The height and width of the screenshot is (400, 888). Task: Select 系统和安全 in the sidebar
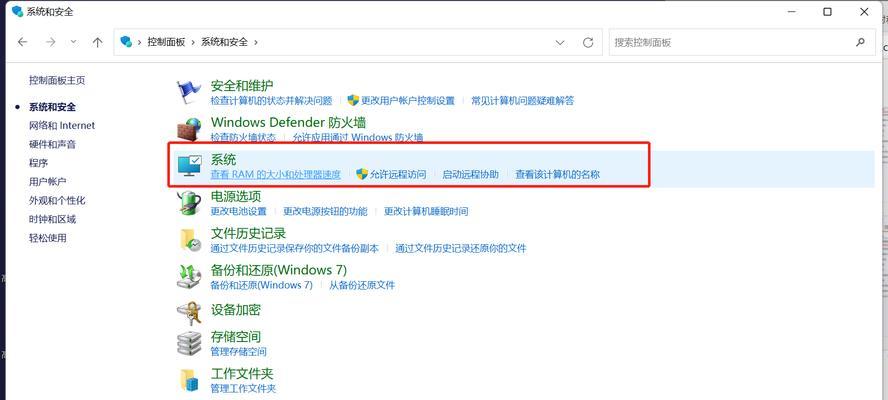coord(53,107)
